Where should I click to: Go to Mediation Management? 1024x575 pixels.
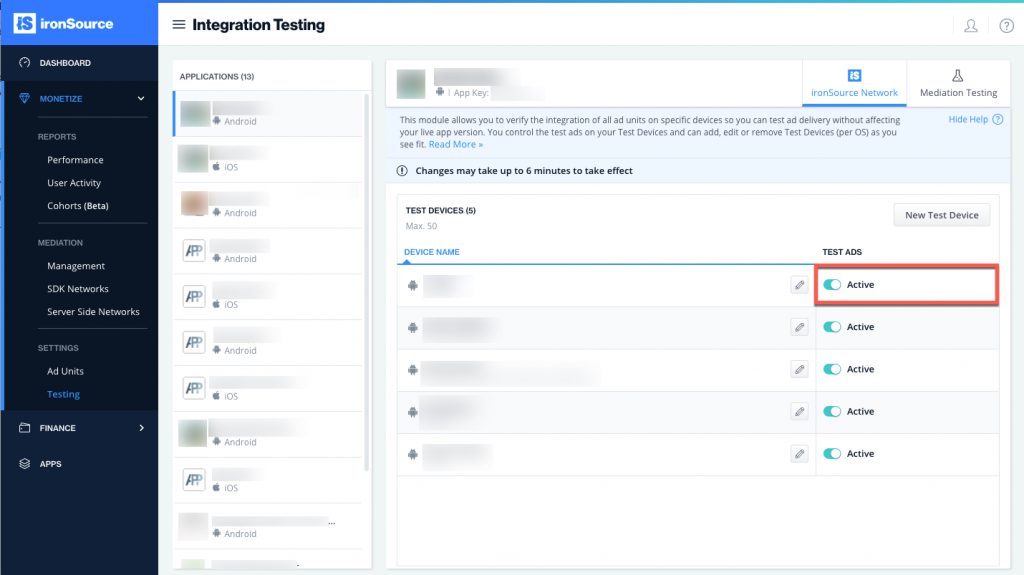[x=76, y=266]
